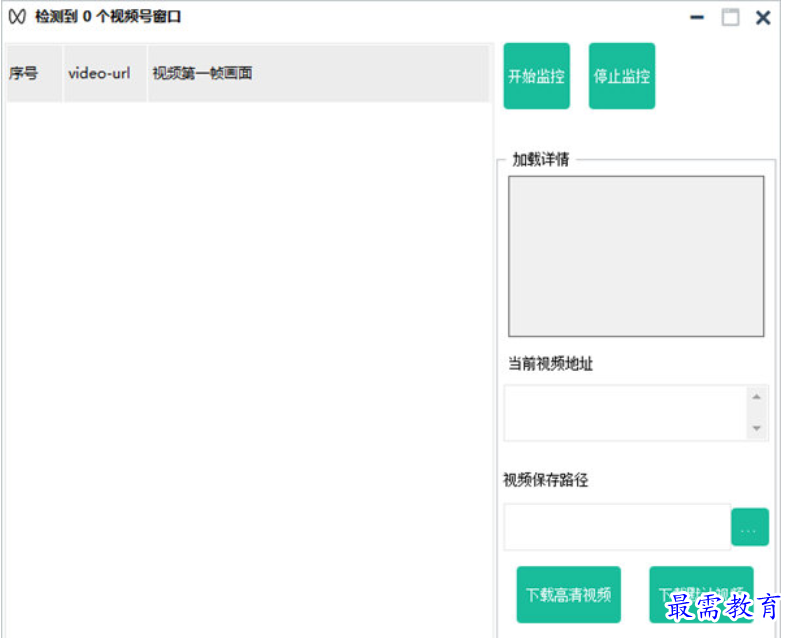This screenshot has height=638, width=789.
Task: Click the 开始监控 start monitoring button
Action: tap(536, 76)
